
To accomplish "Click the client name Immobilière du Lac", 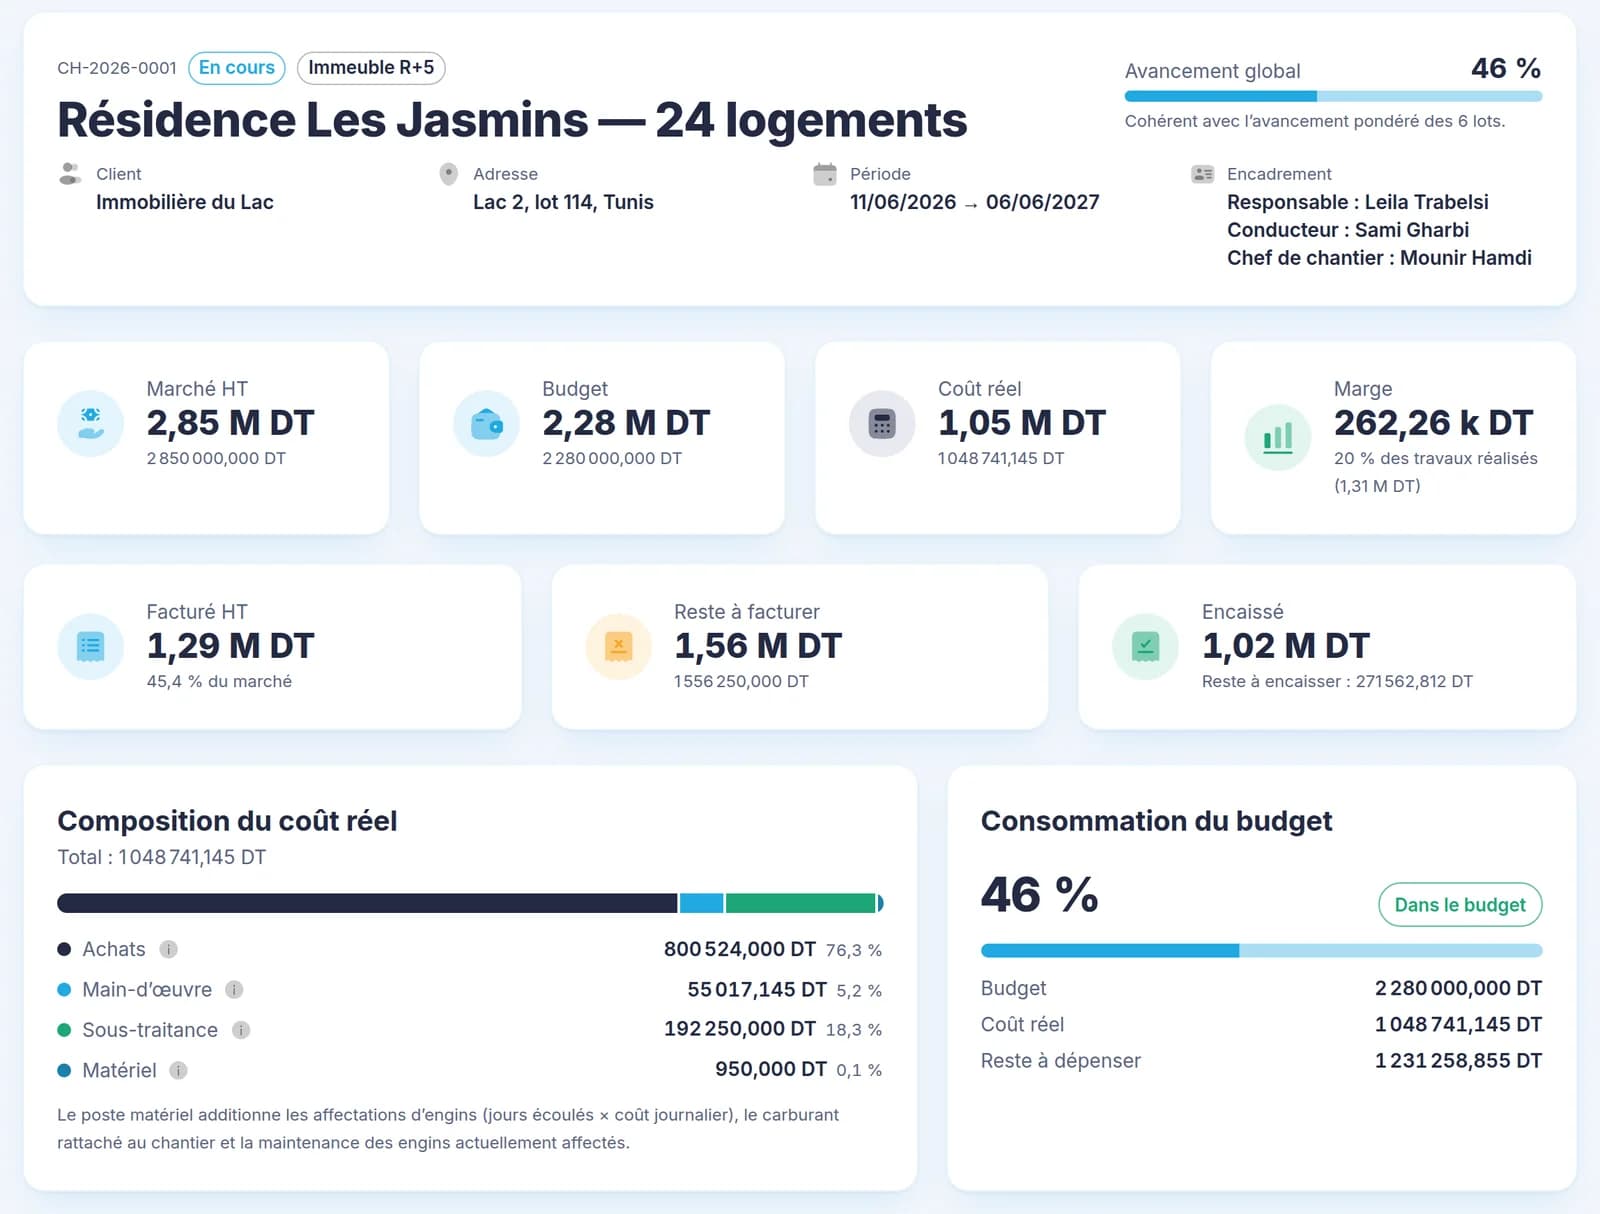I will [185, 202].
